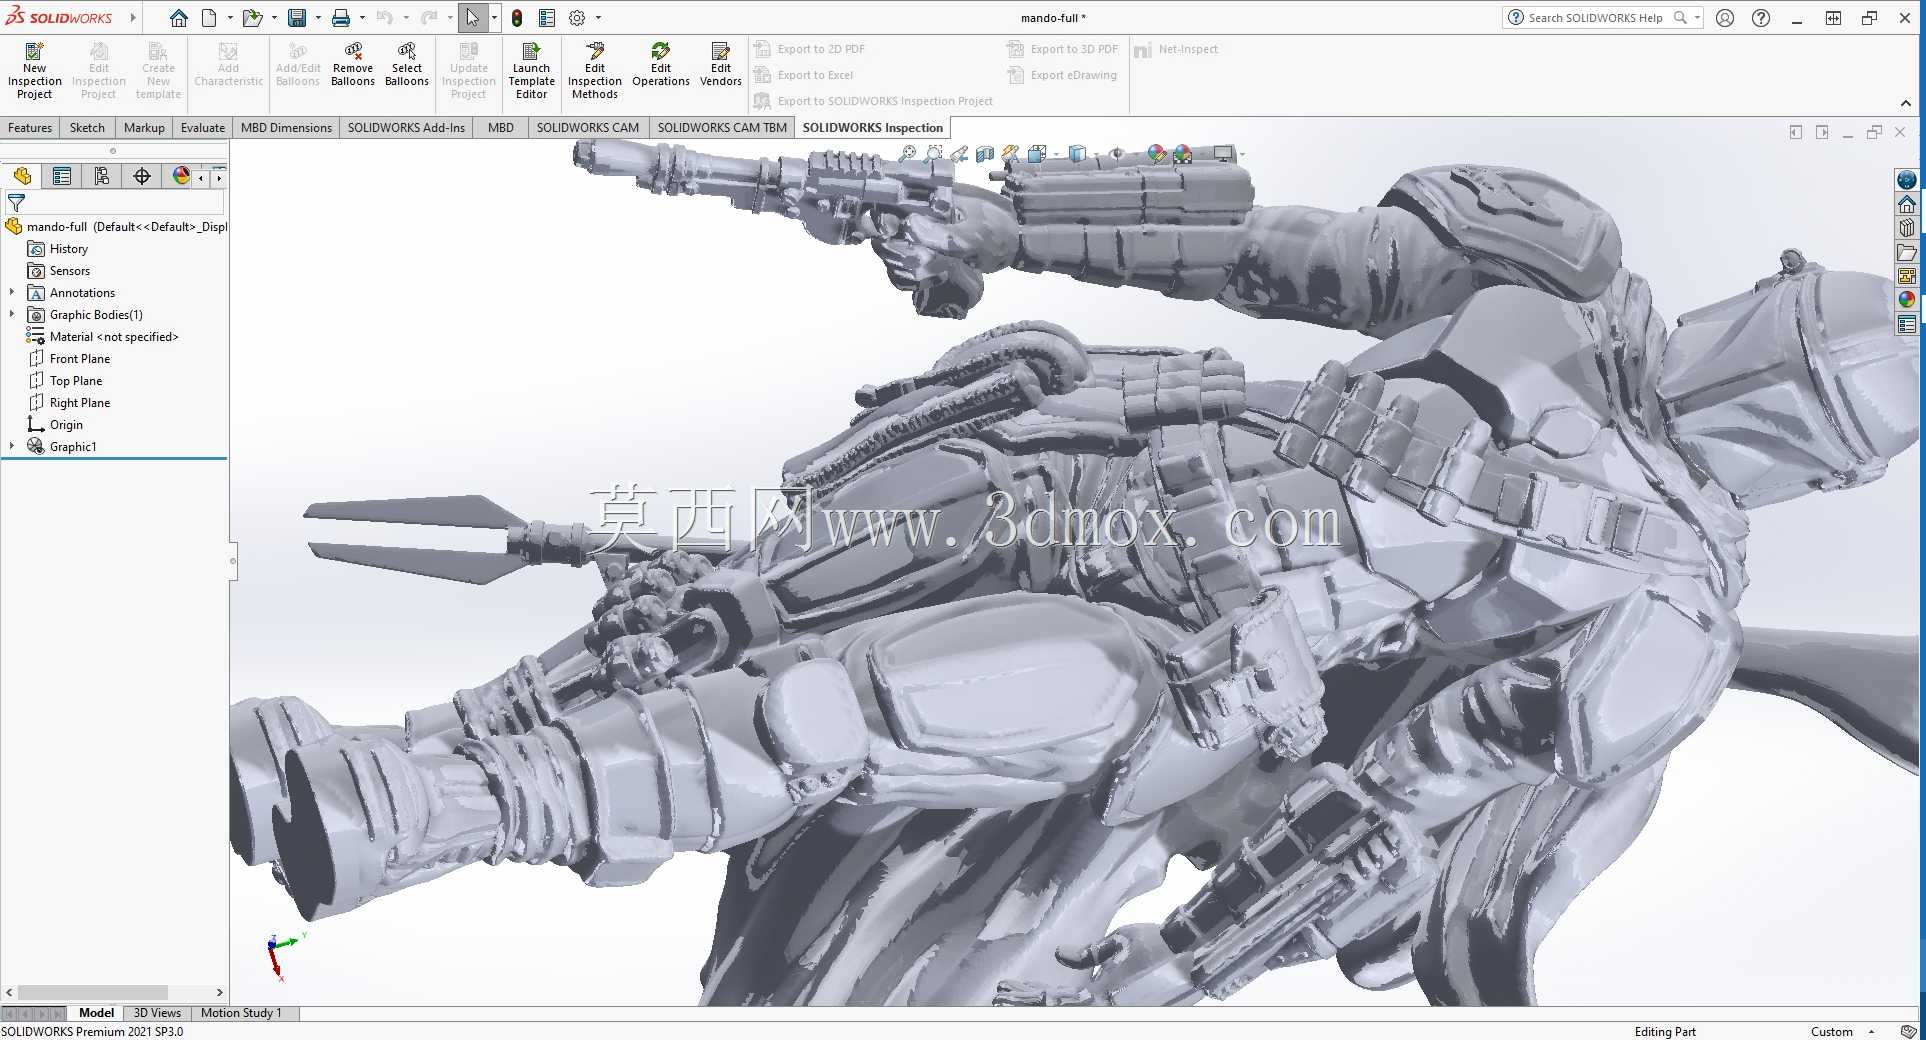The width and height of the screenshot is (1926, 1040).
Task: Select Top Plane in the feature tree
Action: pos(76,381)
